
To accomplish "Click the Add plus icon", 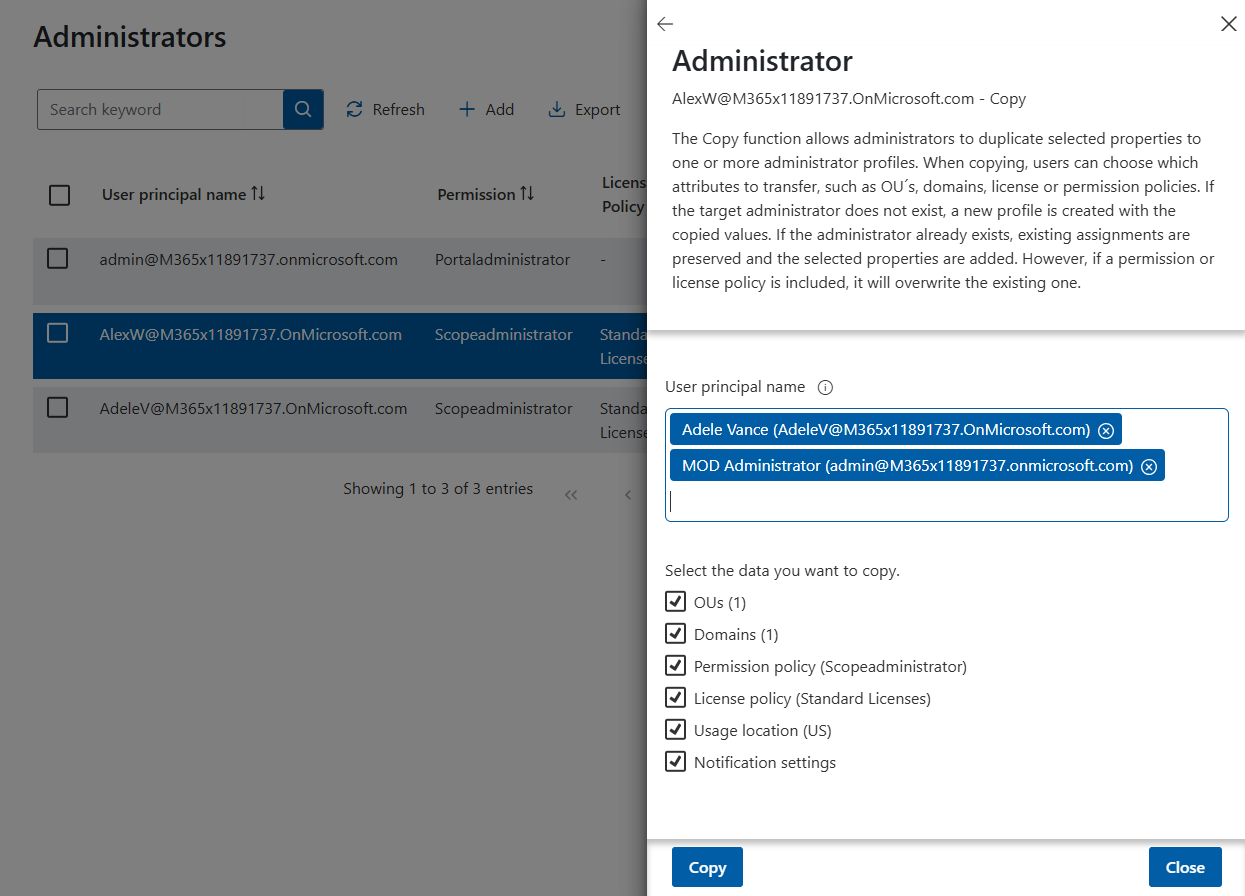I will pos(466,110).
